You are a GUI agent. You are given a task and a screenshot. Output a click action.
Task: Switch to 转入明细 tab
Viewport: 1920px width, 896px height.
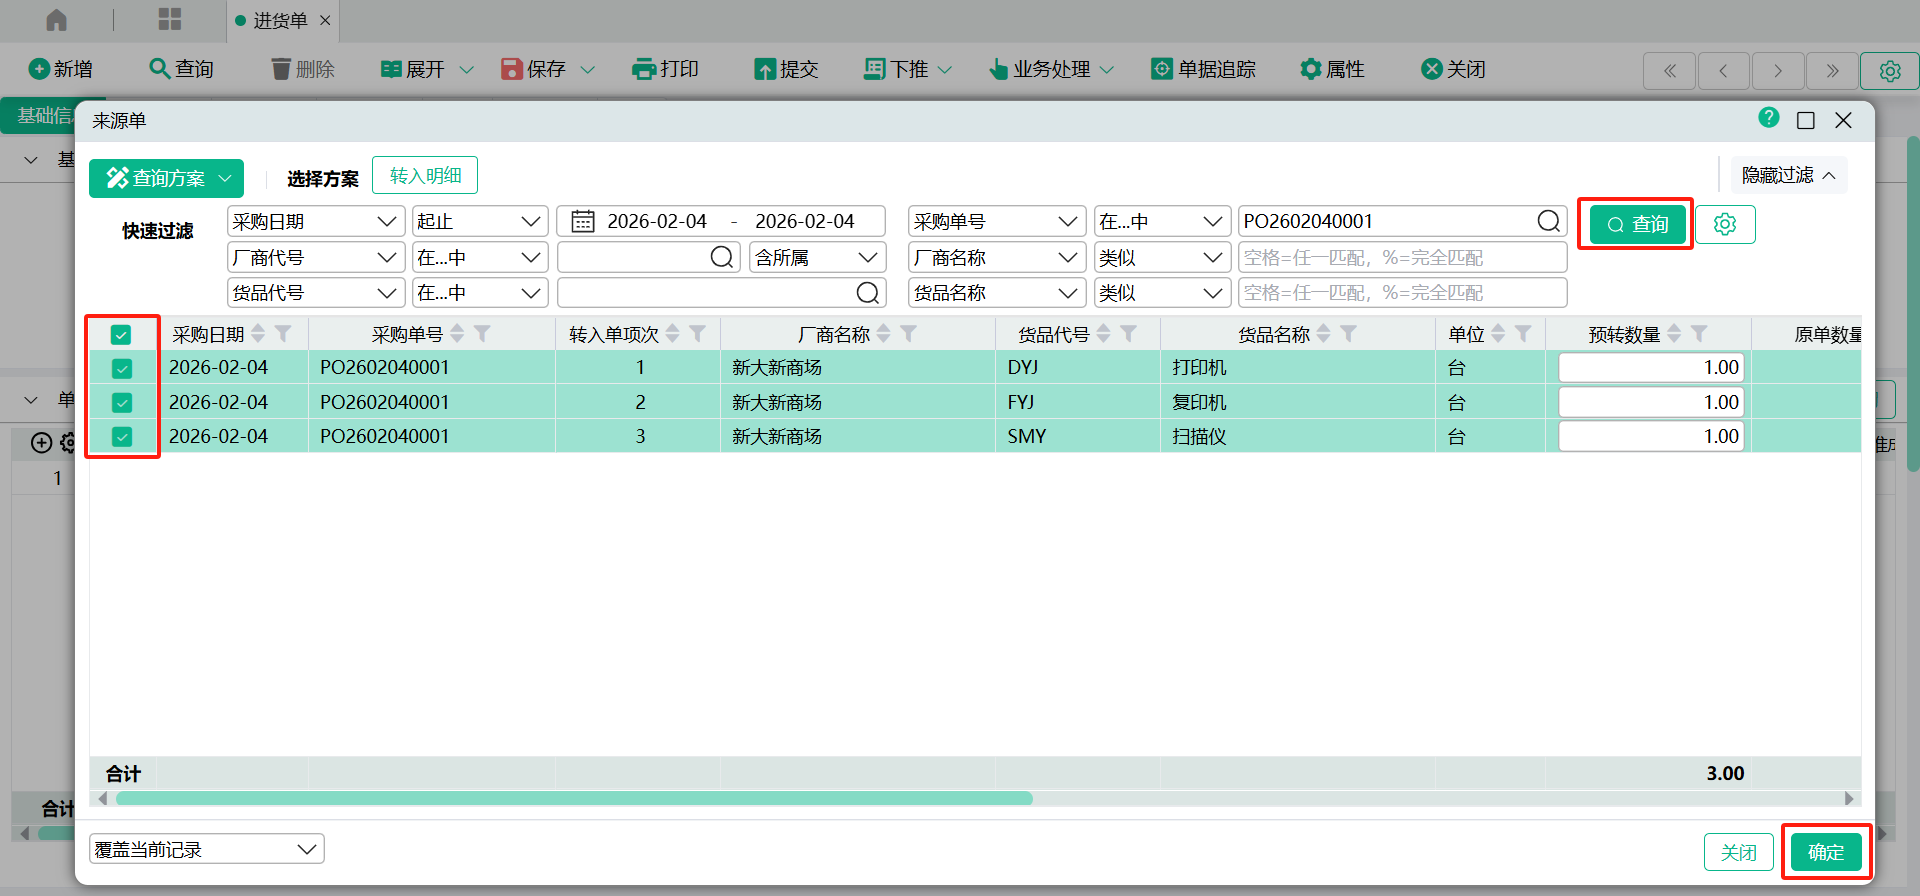pos(425,176)
